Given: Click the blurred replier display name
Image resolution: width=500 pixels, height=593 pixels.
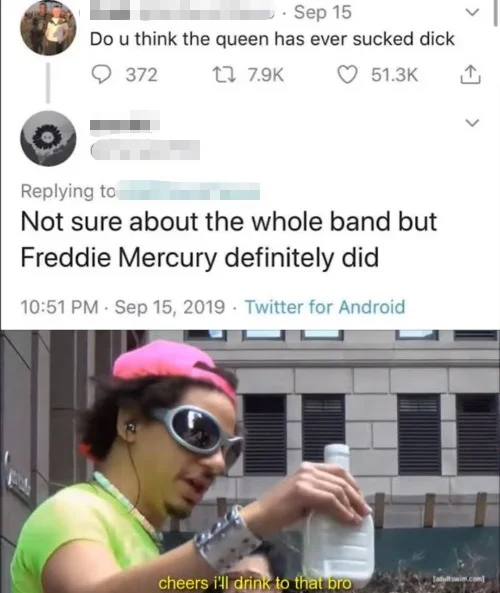Looking at the screenshot, I should coord(124,123).
